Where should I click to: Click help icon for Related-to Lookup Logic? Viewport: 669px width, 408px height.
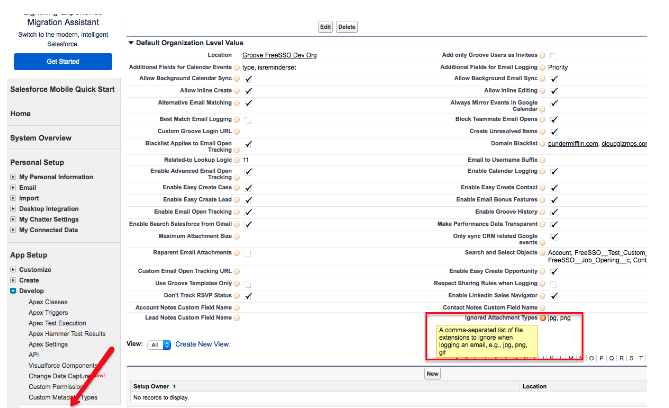pyautogui.click(x=236, y=160)
